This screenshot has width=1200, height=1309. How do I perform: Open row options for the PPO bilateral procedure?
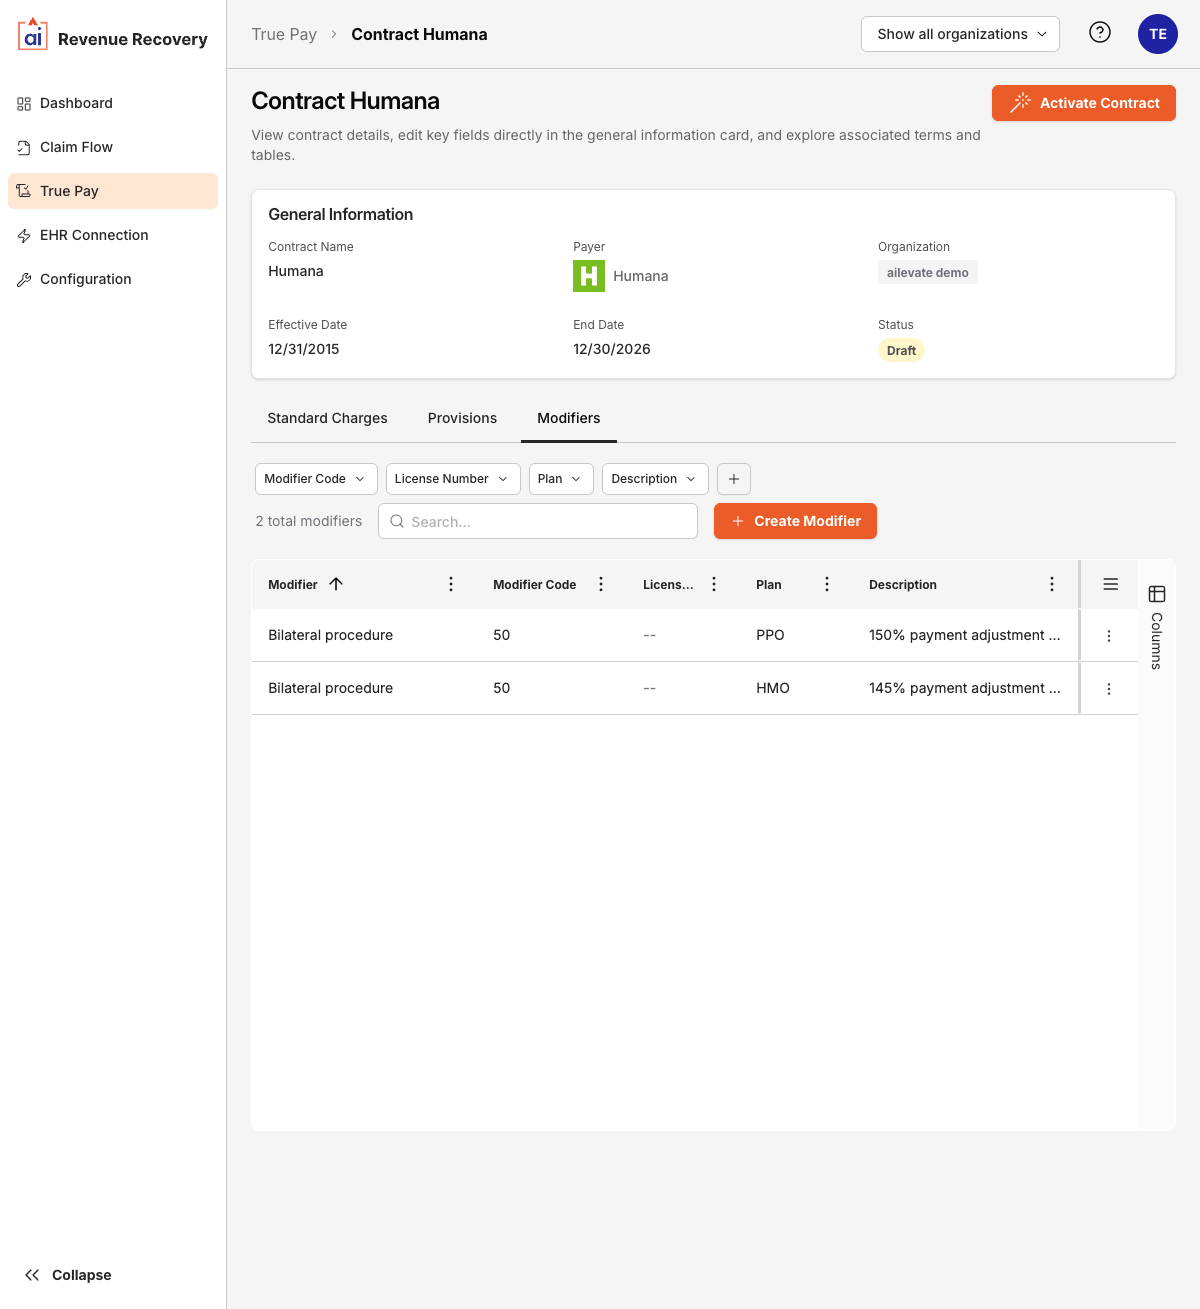click(x=1108, y=635)
